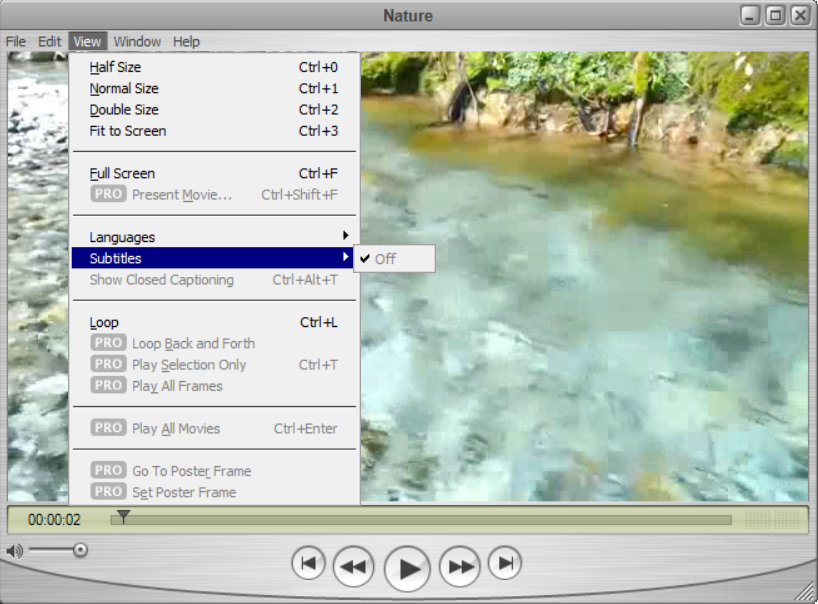Select the checked Off subtitles option
Viewport: 818px width, 604px height.
pos(385,259)
